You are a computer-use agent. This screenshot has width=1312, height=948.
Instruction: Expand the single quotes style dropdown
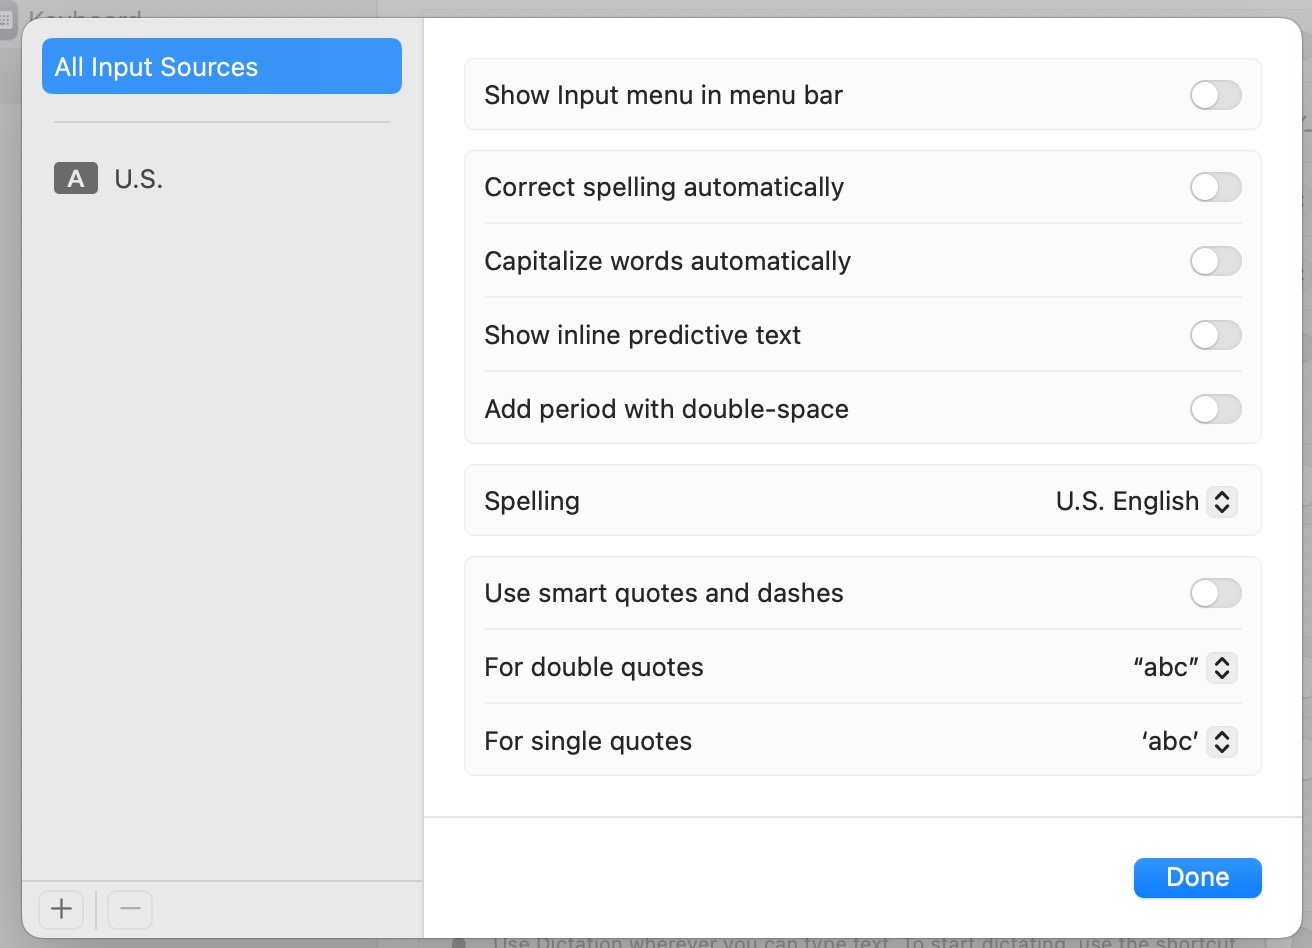point(1221,741)
